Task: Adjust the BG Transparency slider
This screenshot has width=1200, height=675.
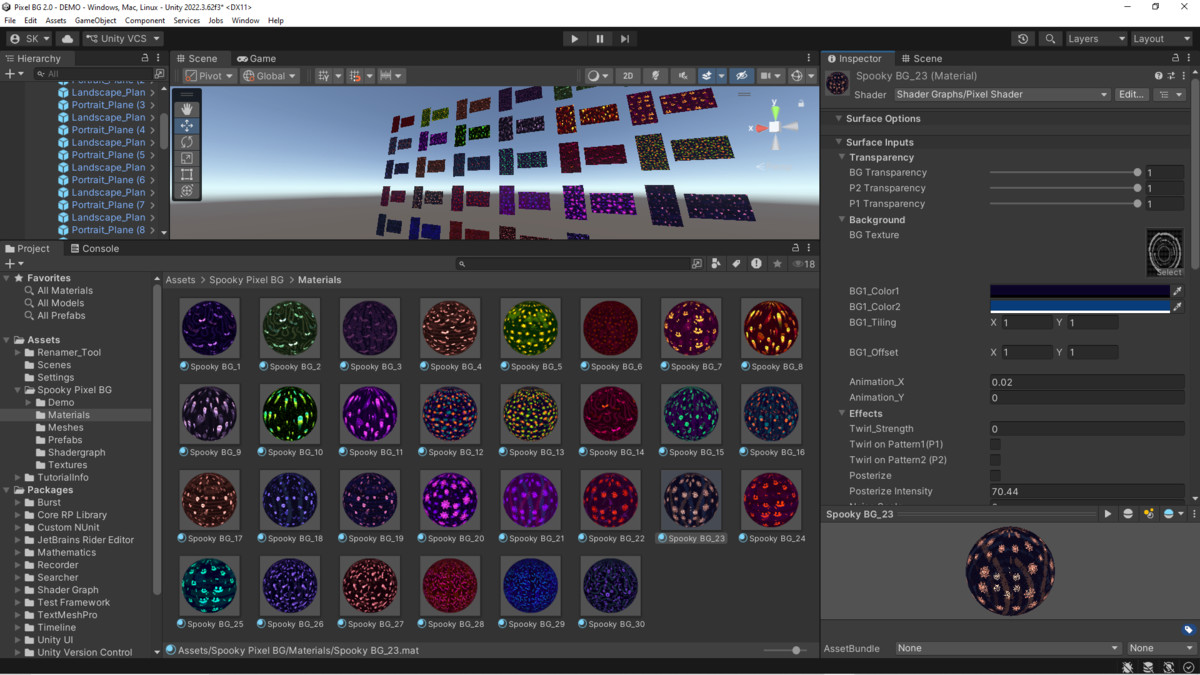Action: tap(1064, 173)
